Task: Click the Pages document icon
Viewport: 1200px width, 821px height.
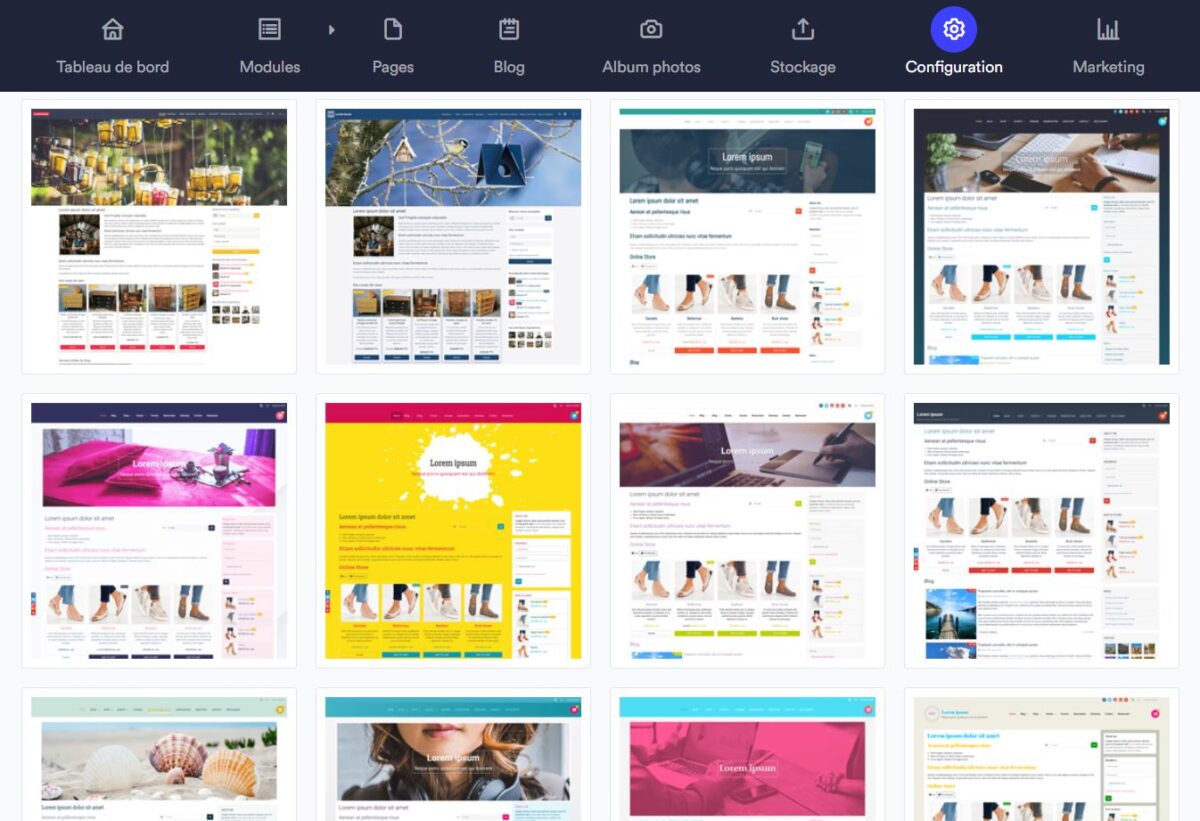Action: (393, 29)
